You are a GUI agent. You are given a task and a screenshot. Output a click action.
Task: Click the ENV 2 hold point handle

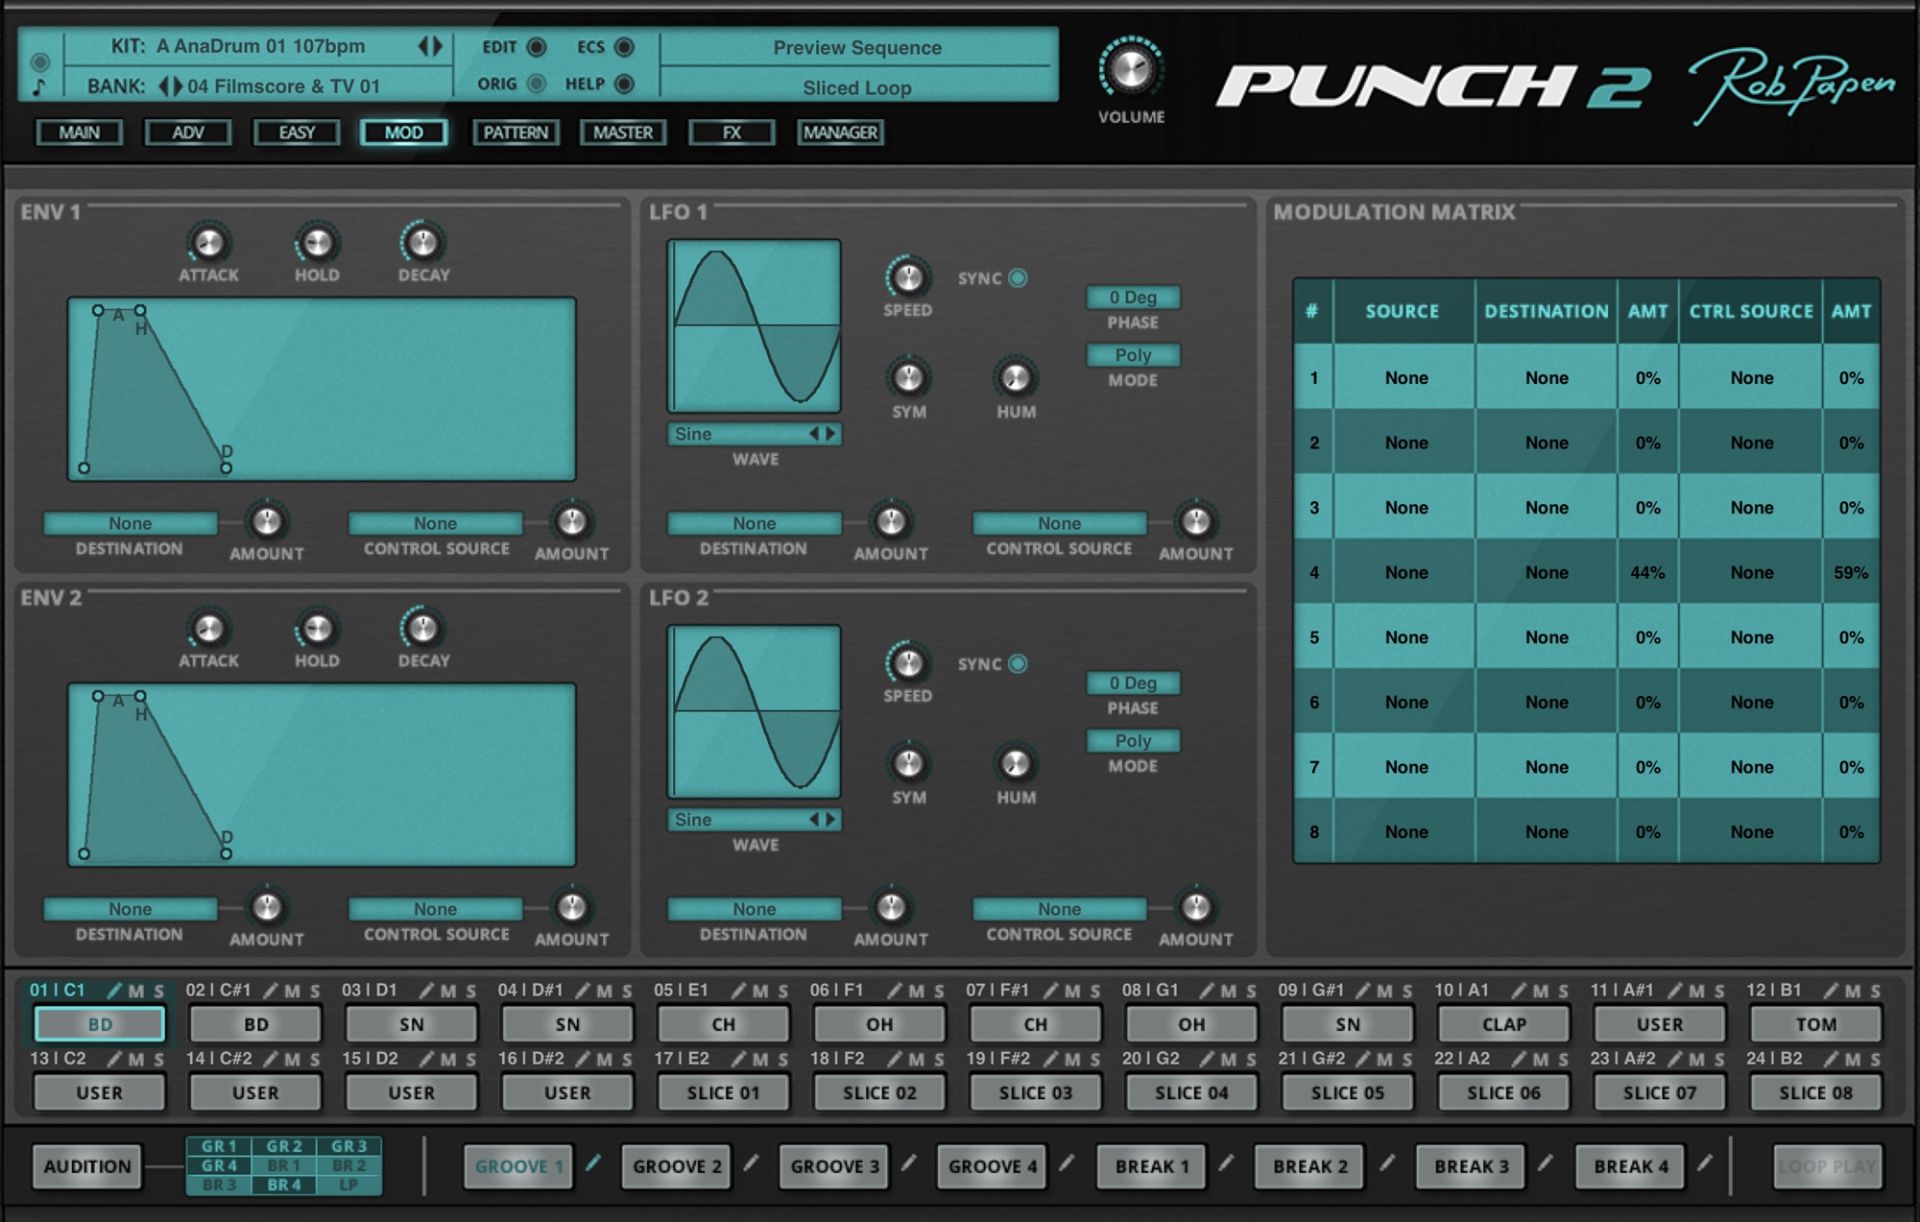(140, 697)
